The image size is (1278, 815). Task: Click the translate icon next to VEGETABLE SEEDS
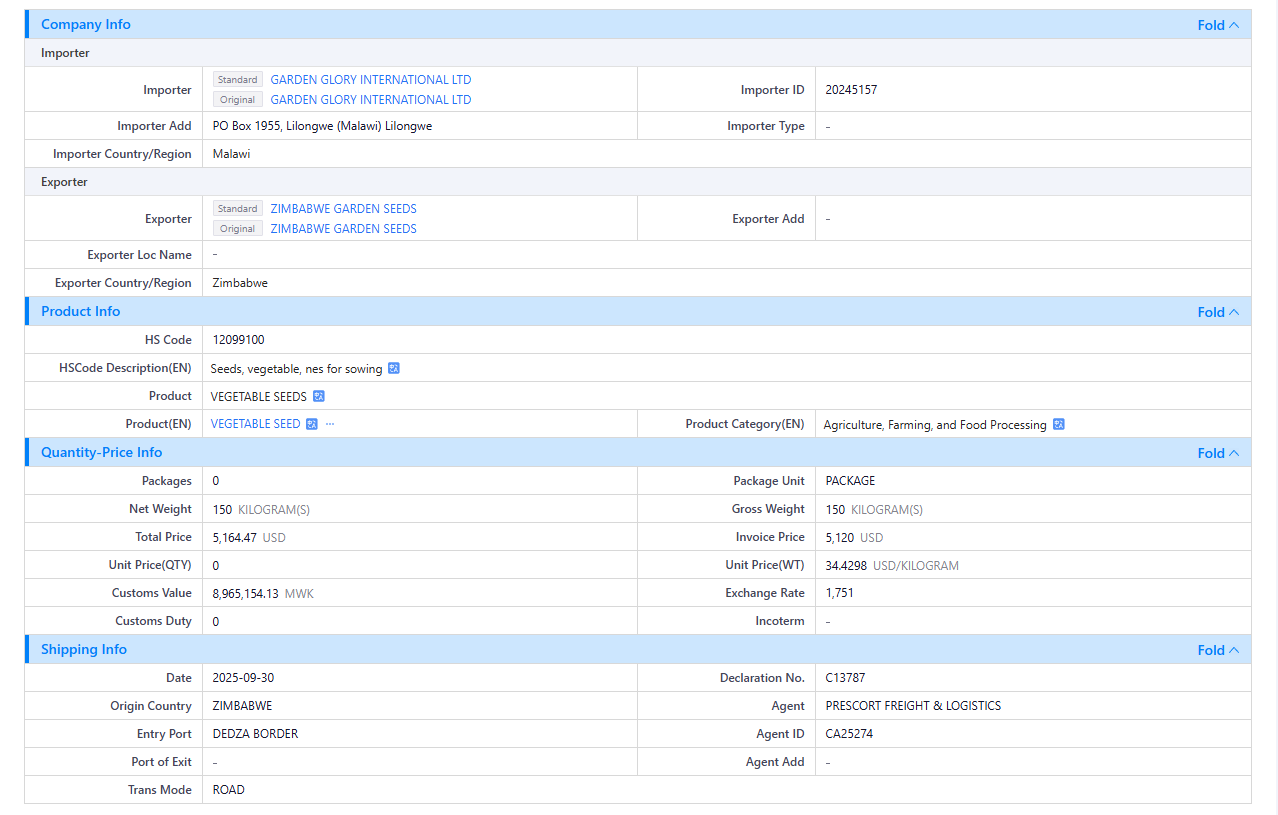(x=319, y=396)
